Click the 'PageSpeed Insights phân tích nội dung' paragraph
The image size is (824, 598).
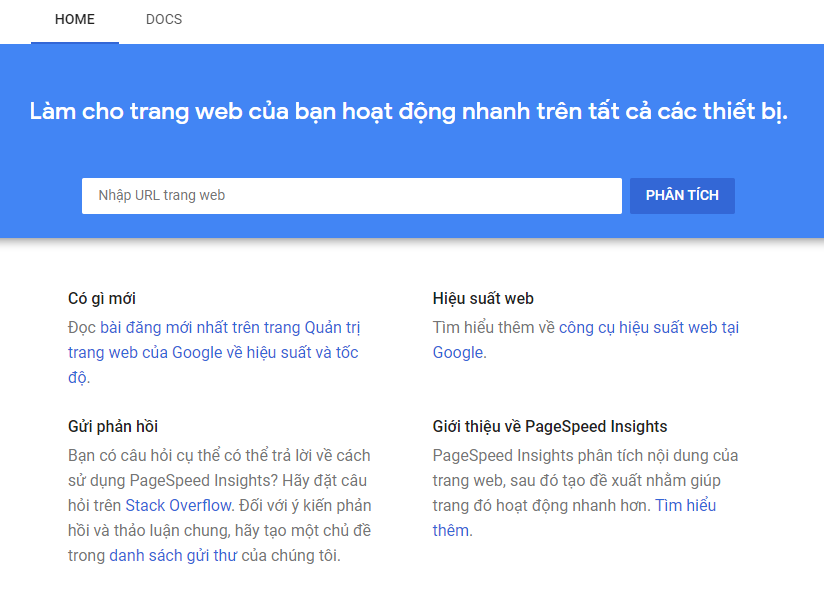point(585,456)
